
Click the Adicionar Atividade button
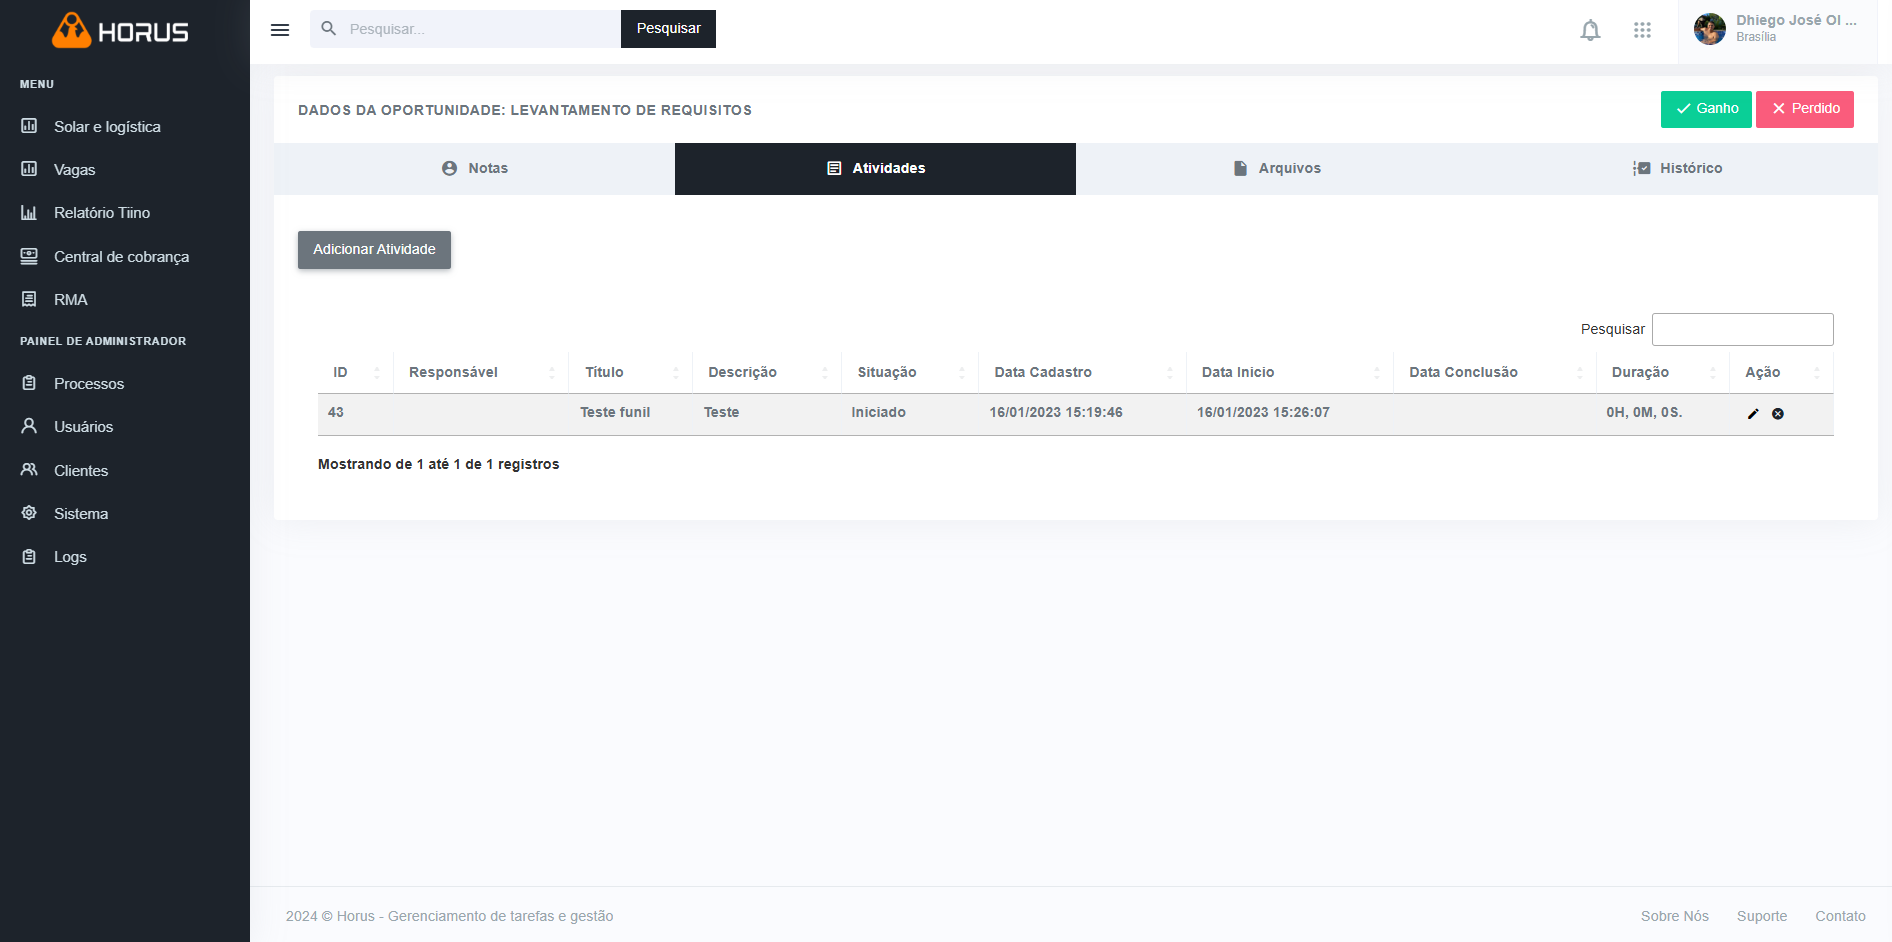[x=374, y=250]
